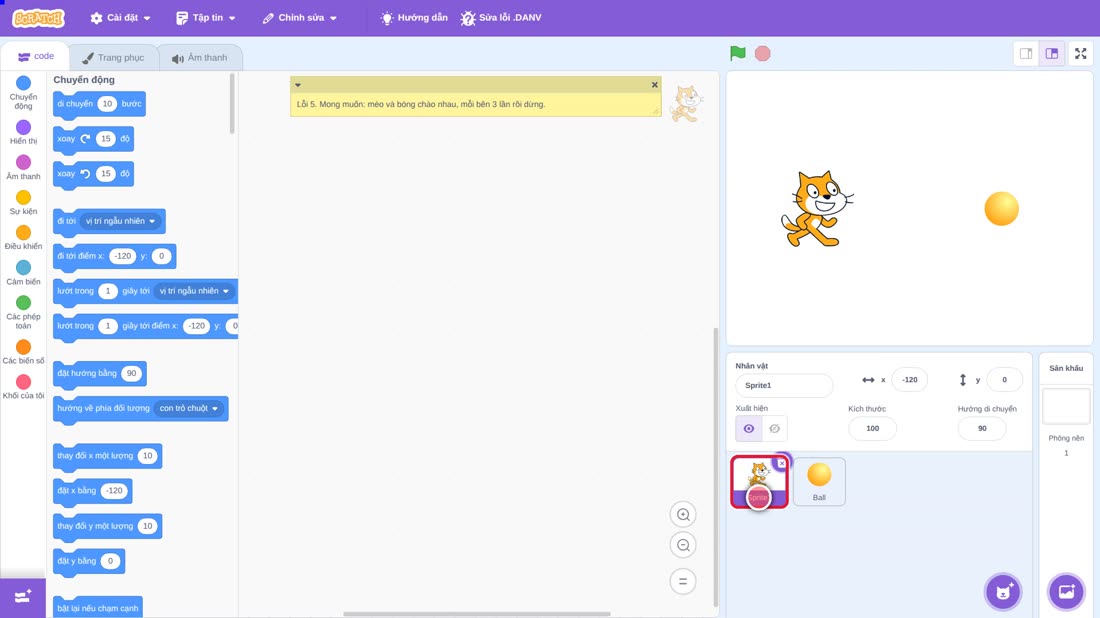This screenshot has height=618, width=1100.
Task: Hide the sprite with crossed eye icon
Action: click(x=774, y=429)
